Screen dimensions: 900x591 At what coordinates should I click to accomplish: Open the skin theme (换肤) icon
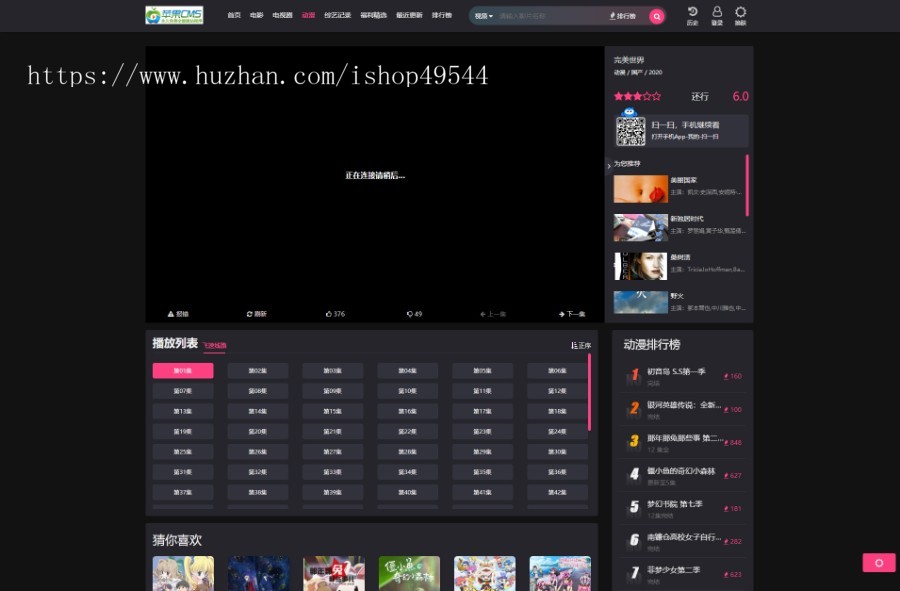741,12
